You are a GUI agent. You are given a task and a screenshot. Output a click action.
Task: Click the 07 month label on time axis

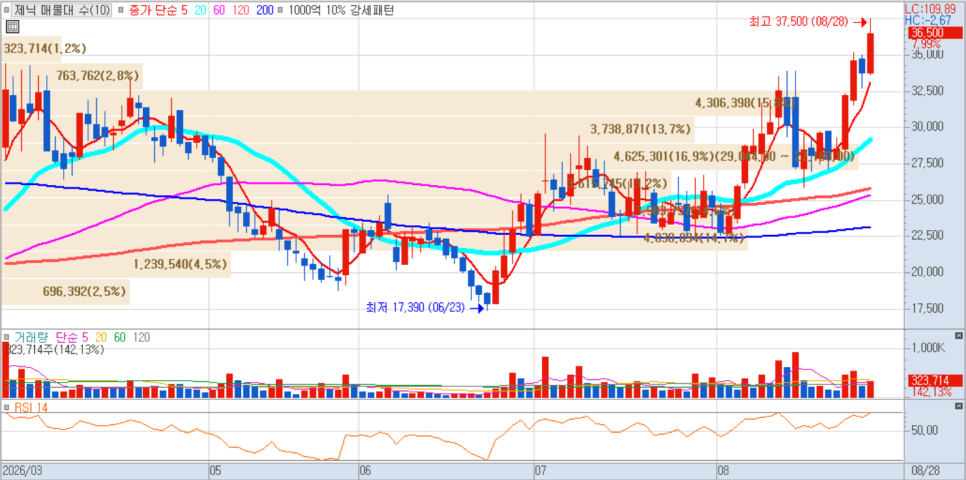click(x=540, y=471)
